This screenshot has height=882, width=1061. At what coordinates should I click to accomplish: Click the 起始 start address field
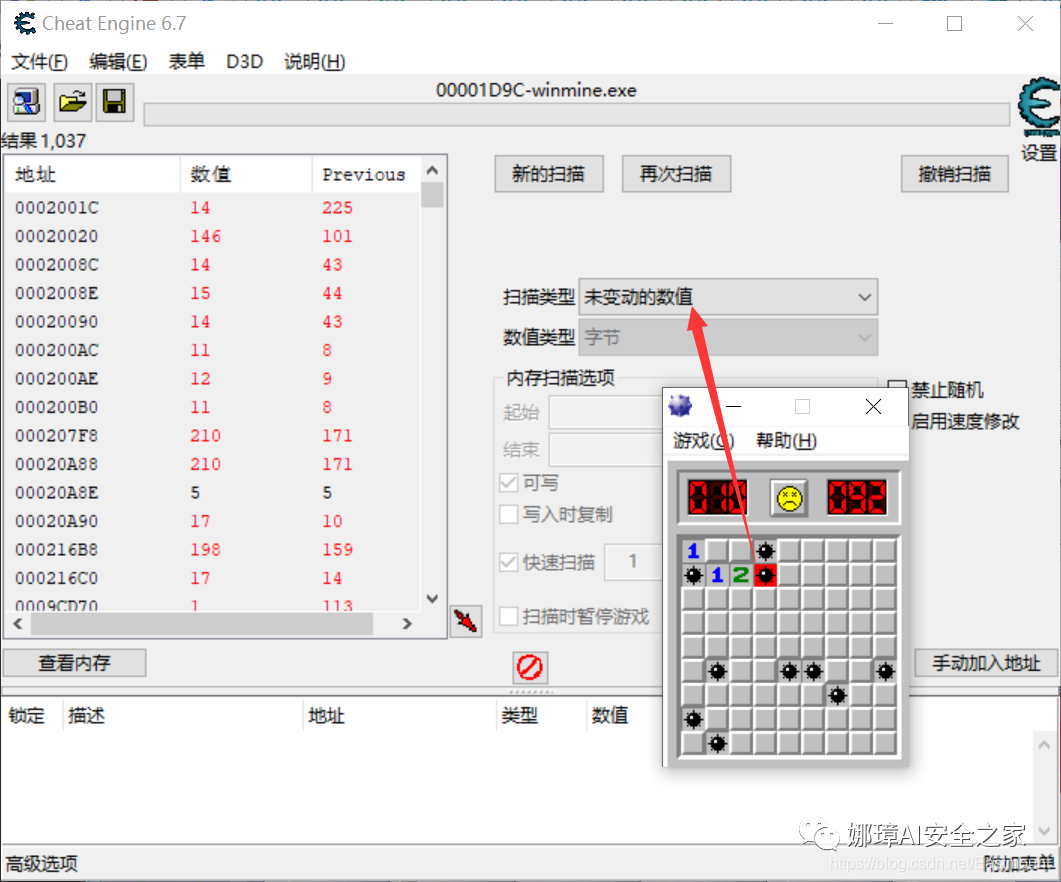point(606,412)
